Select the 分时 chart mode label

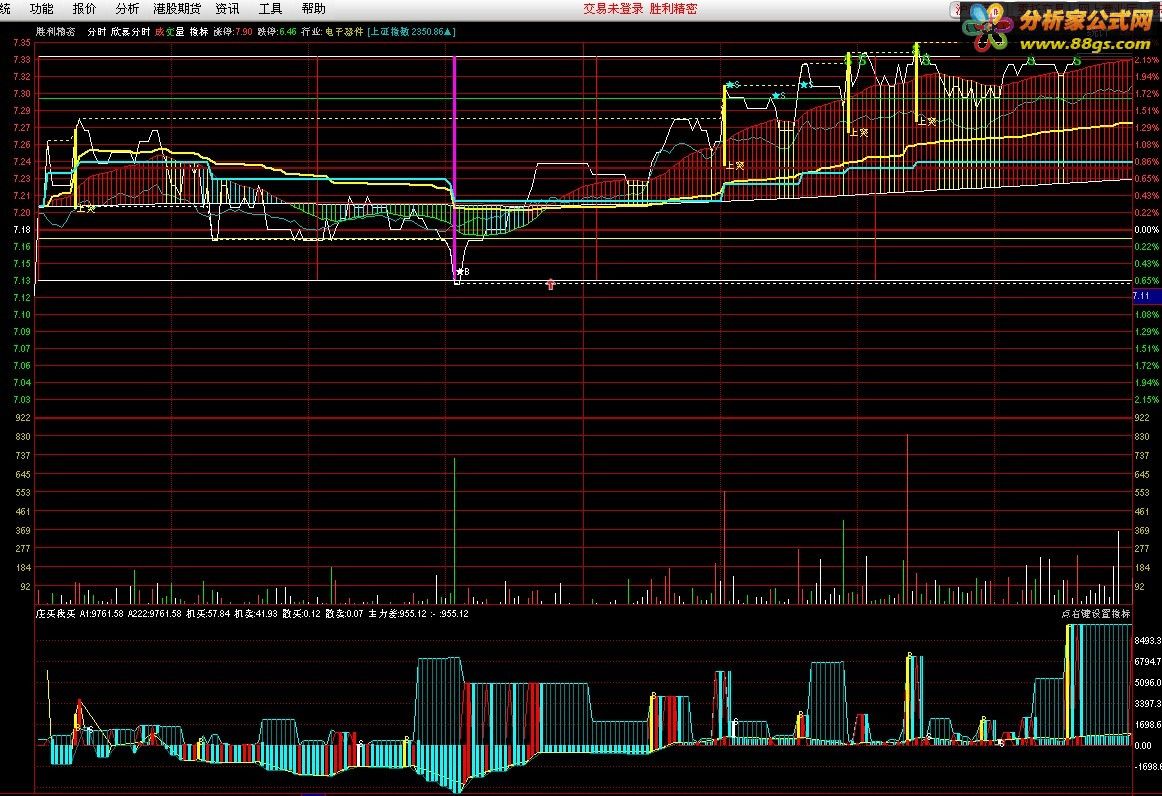[x=96, y=32]
